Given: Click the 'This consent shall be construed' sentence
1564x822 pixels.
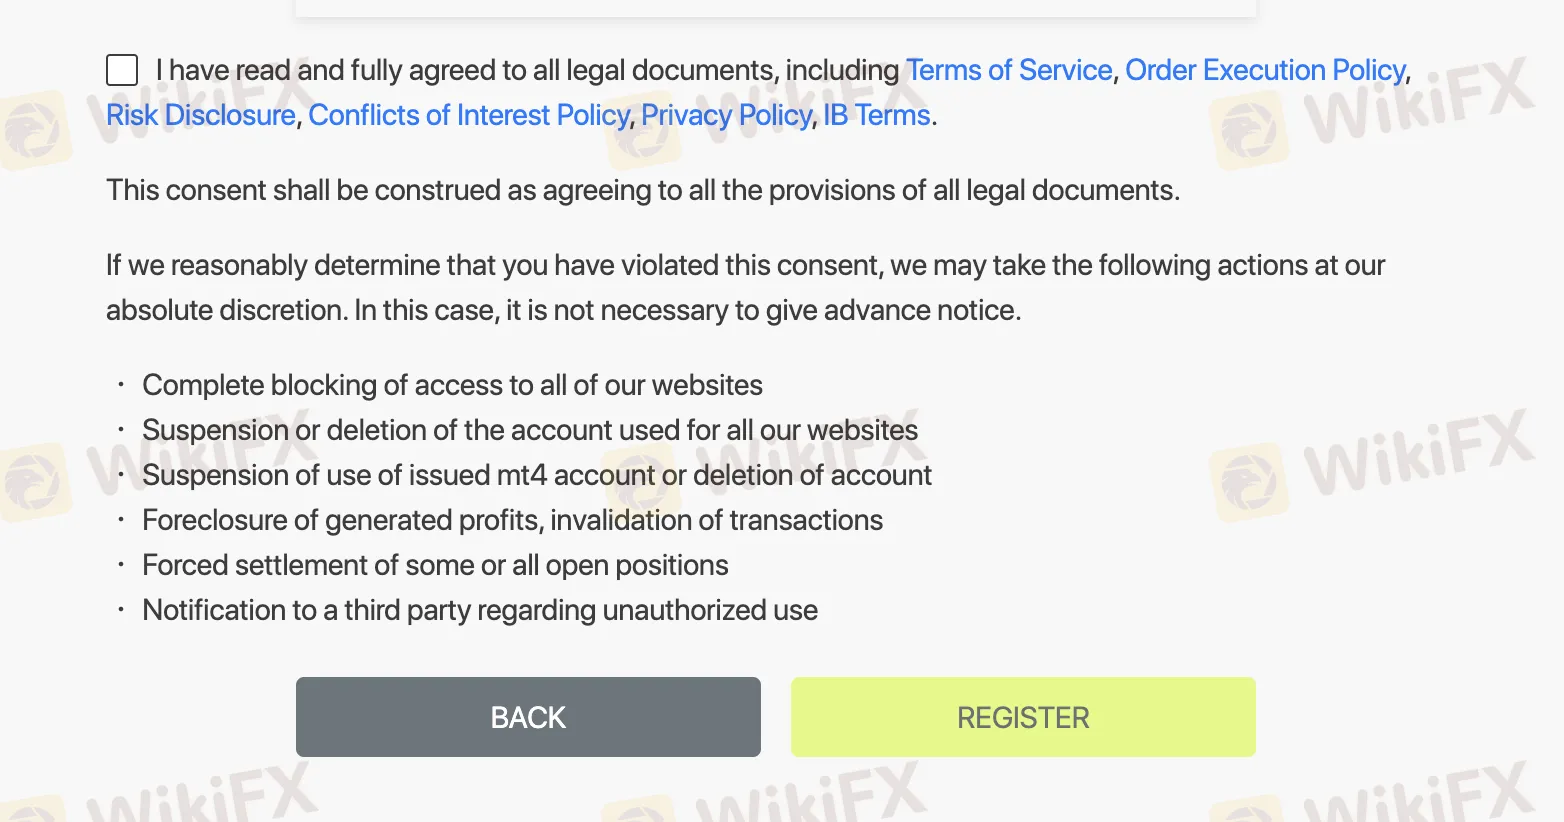Looking at the screenshot, I should pos(642,190).
